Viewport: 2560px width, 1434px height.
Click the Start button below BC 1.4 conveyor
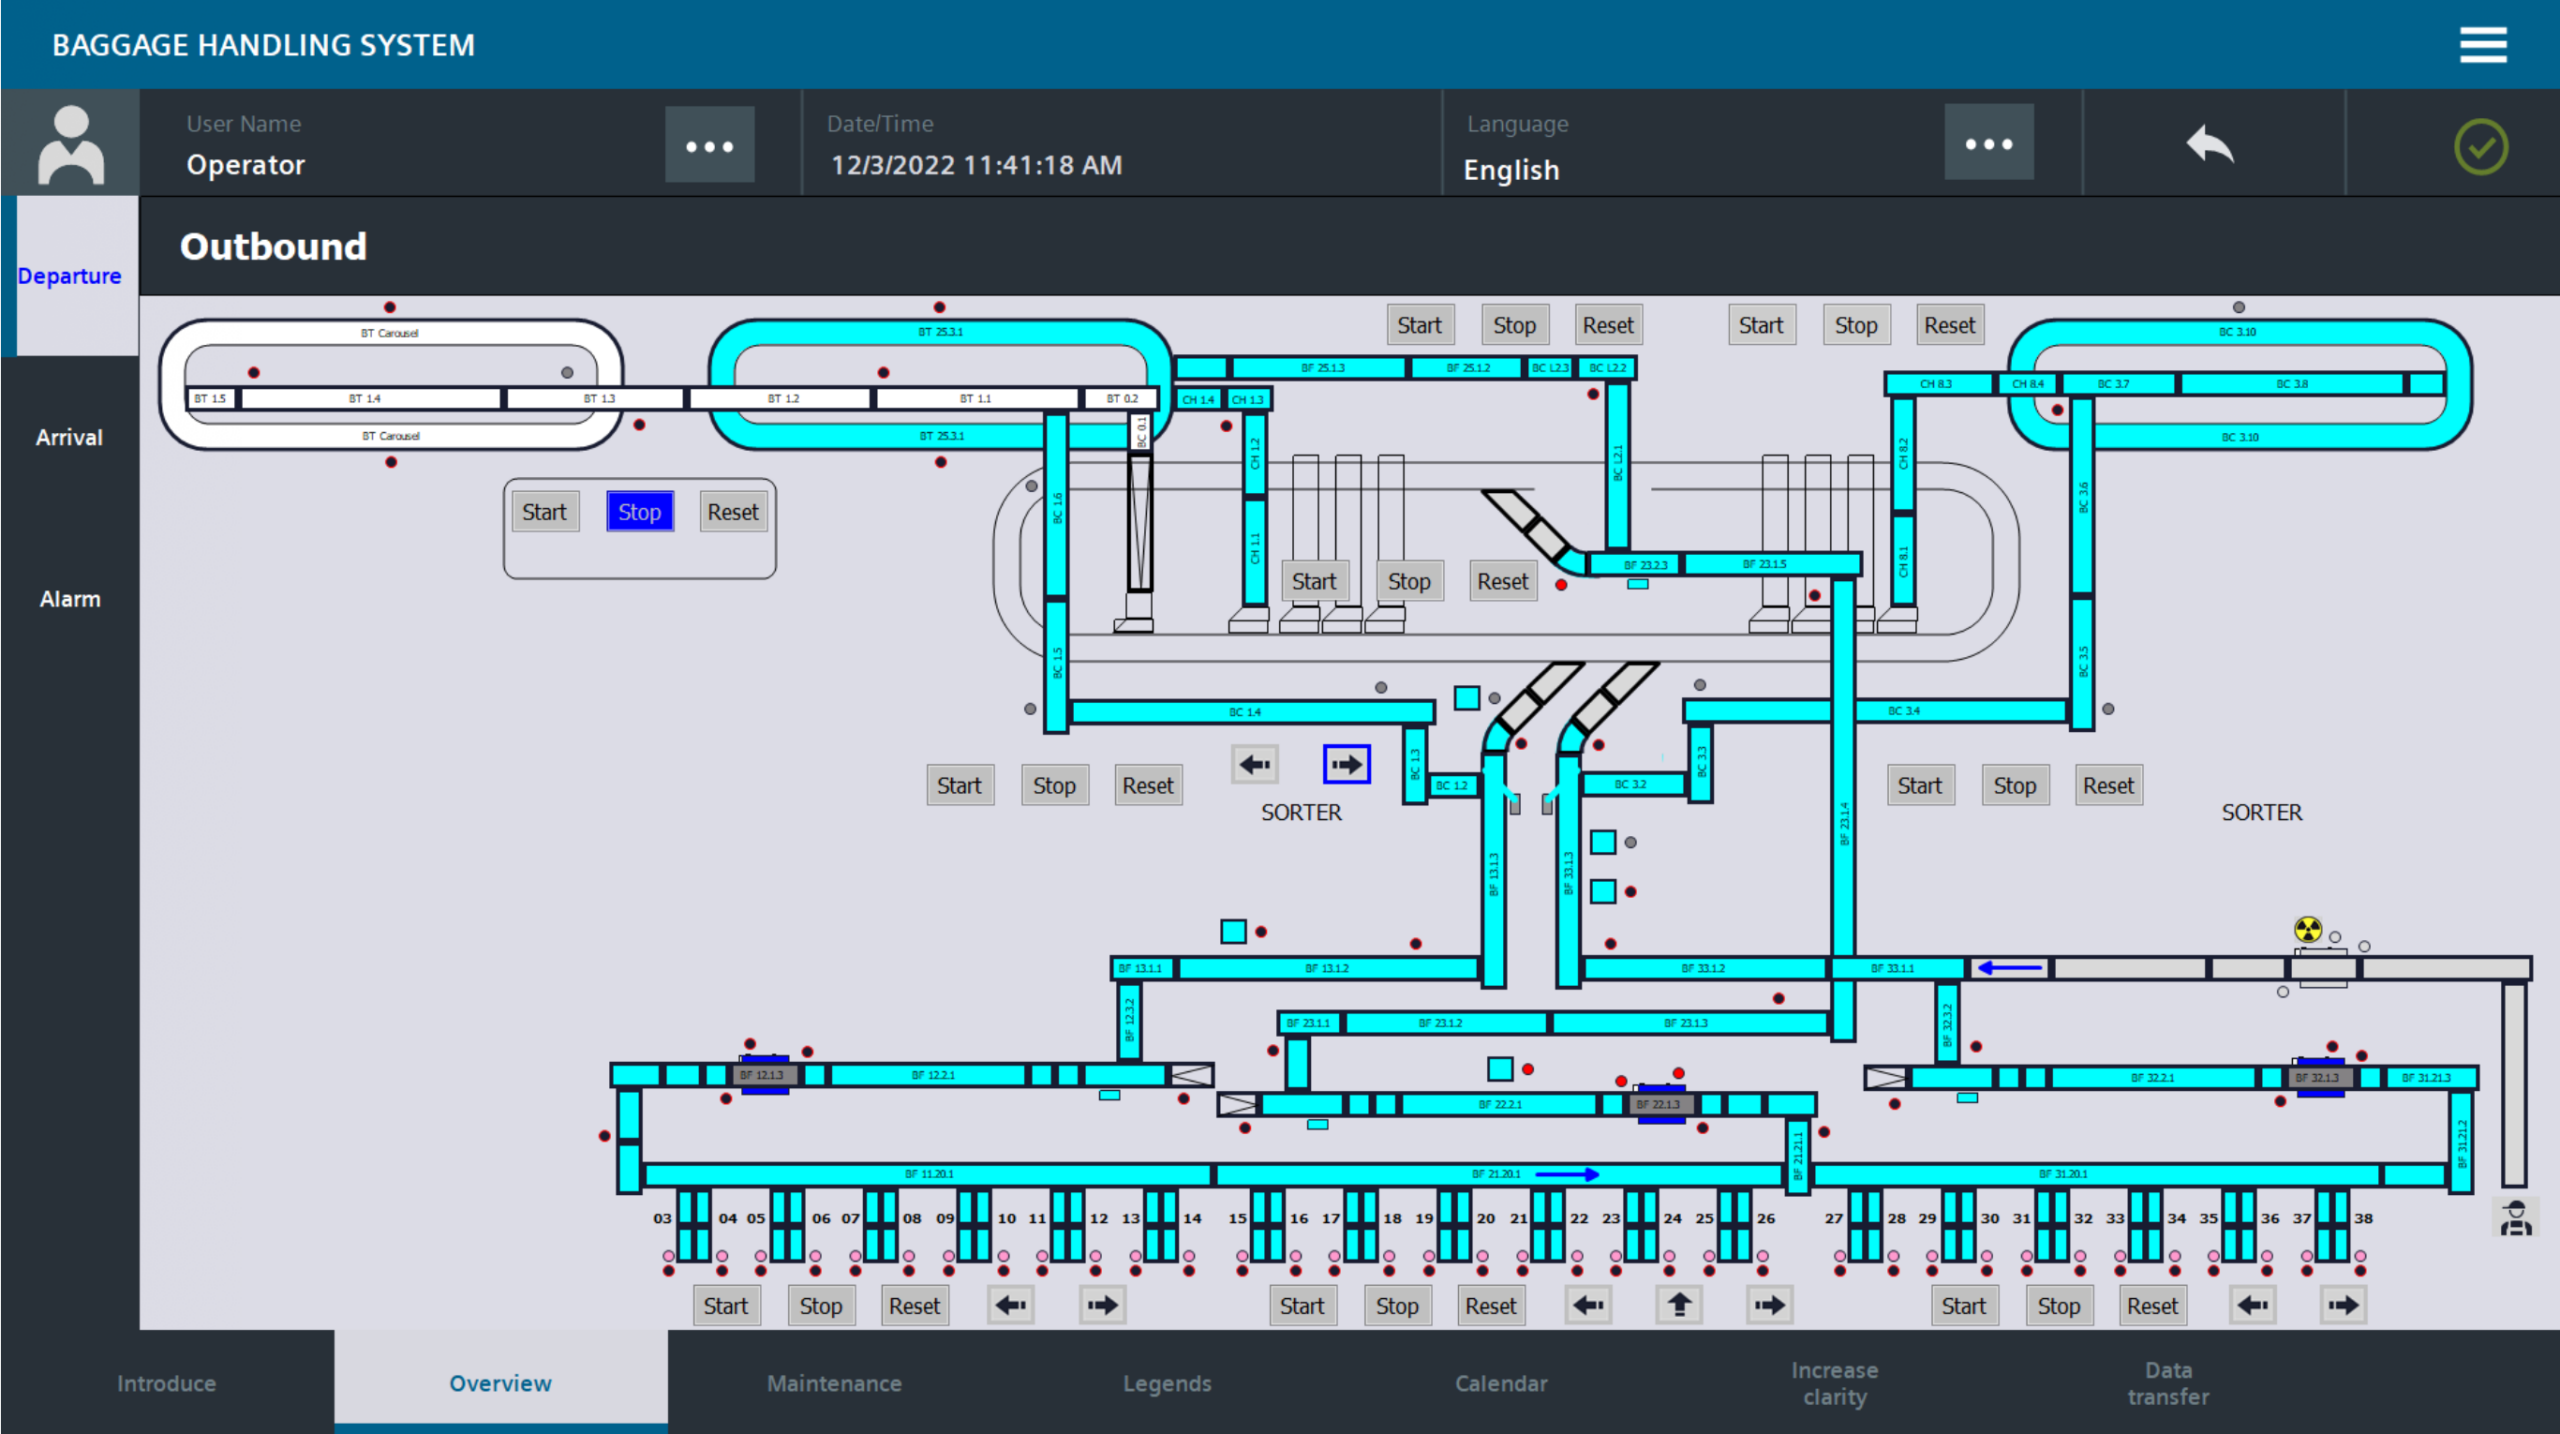(x=959, y=786)
